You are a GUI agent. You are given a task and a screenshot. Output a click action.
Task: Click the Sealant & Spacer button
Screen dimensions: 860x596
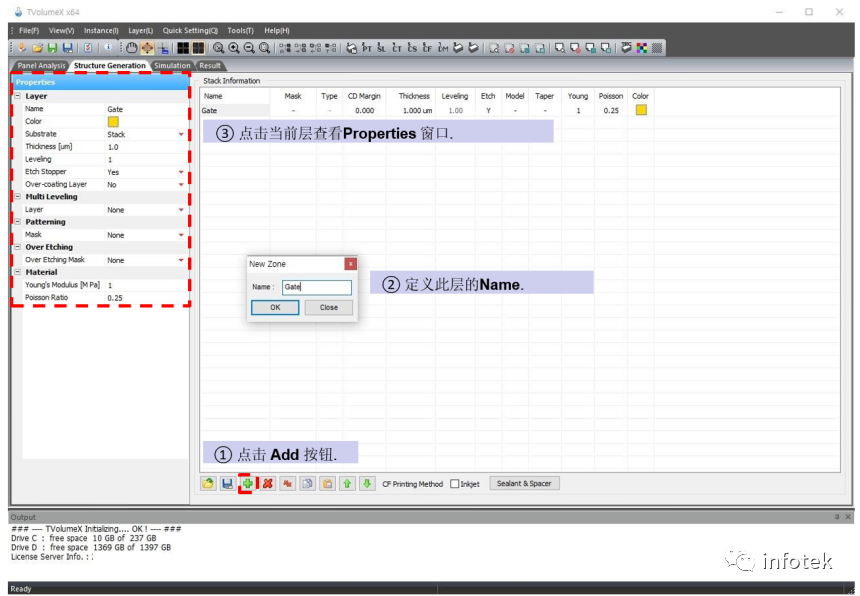(x=524, y=484)
